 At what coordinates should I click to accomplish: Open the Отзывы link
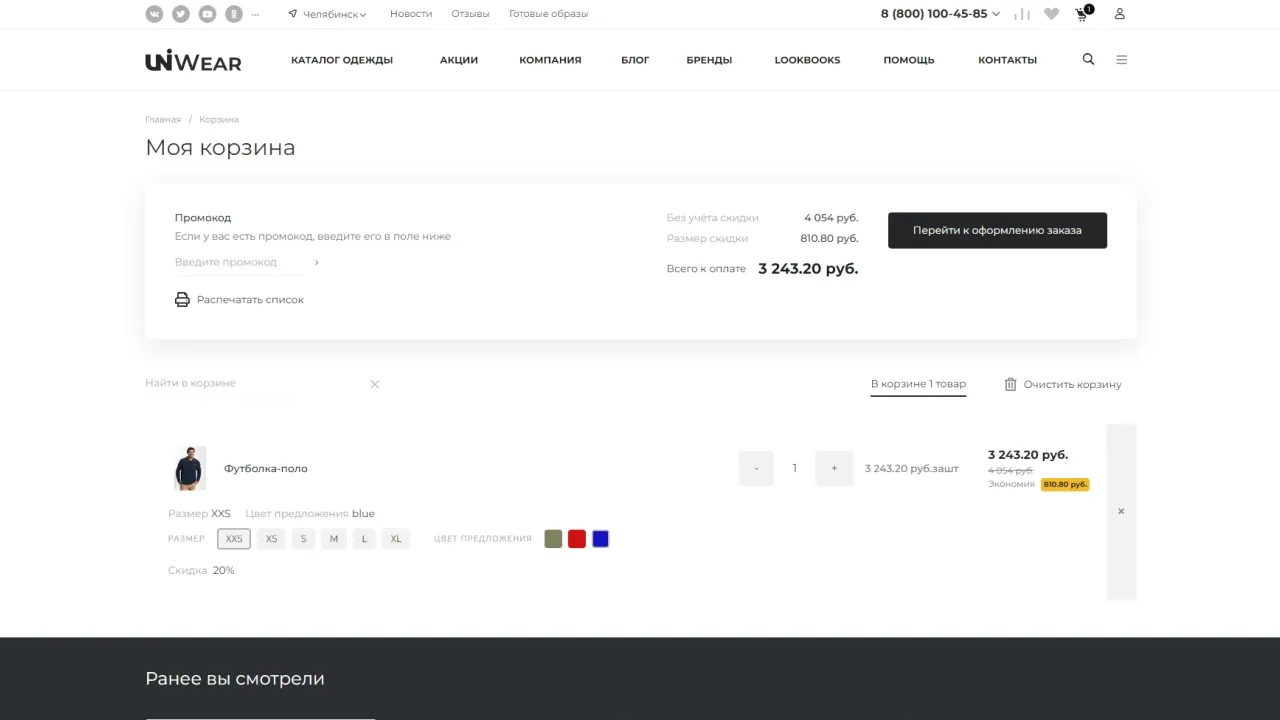click(470, 14)
